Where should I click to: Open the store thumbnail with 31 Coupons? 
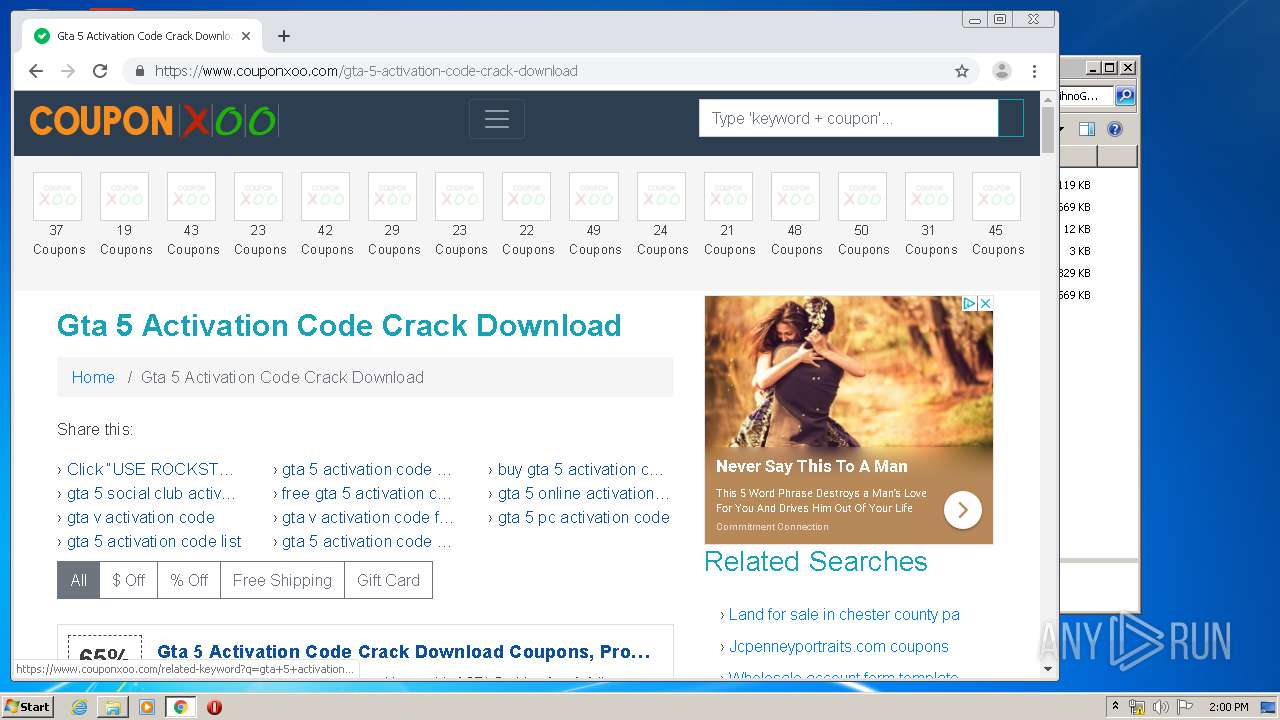(929, 196)
